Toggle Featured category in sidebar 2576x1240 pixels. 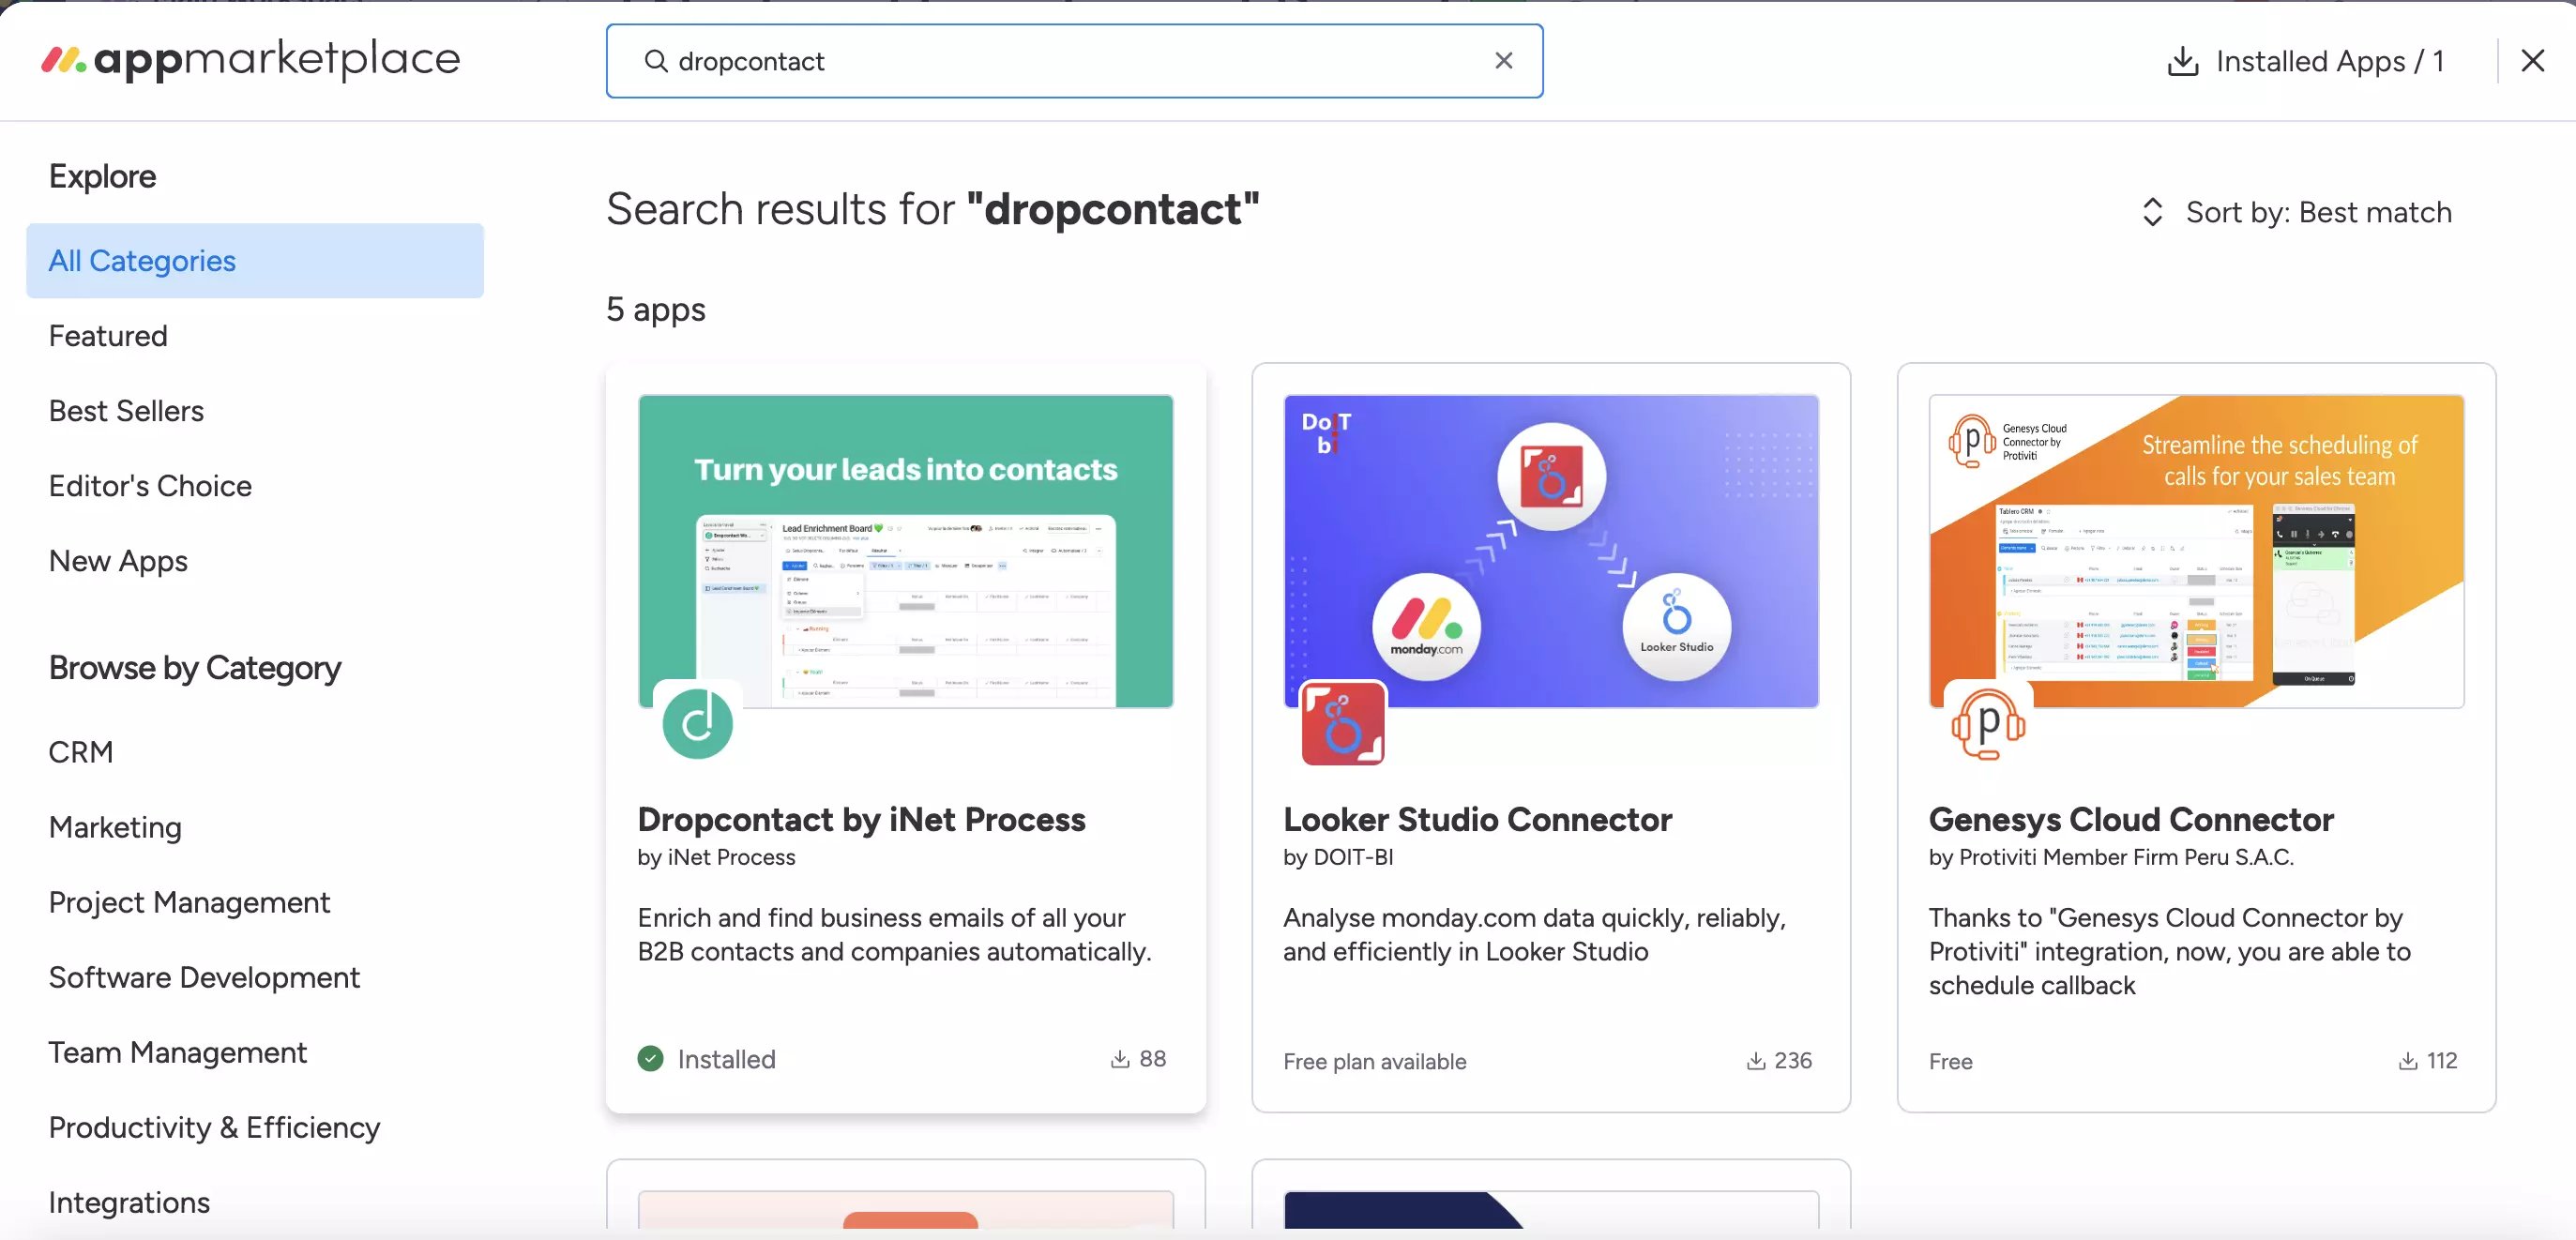(107, 335)
